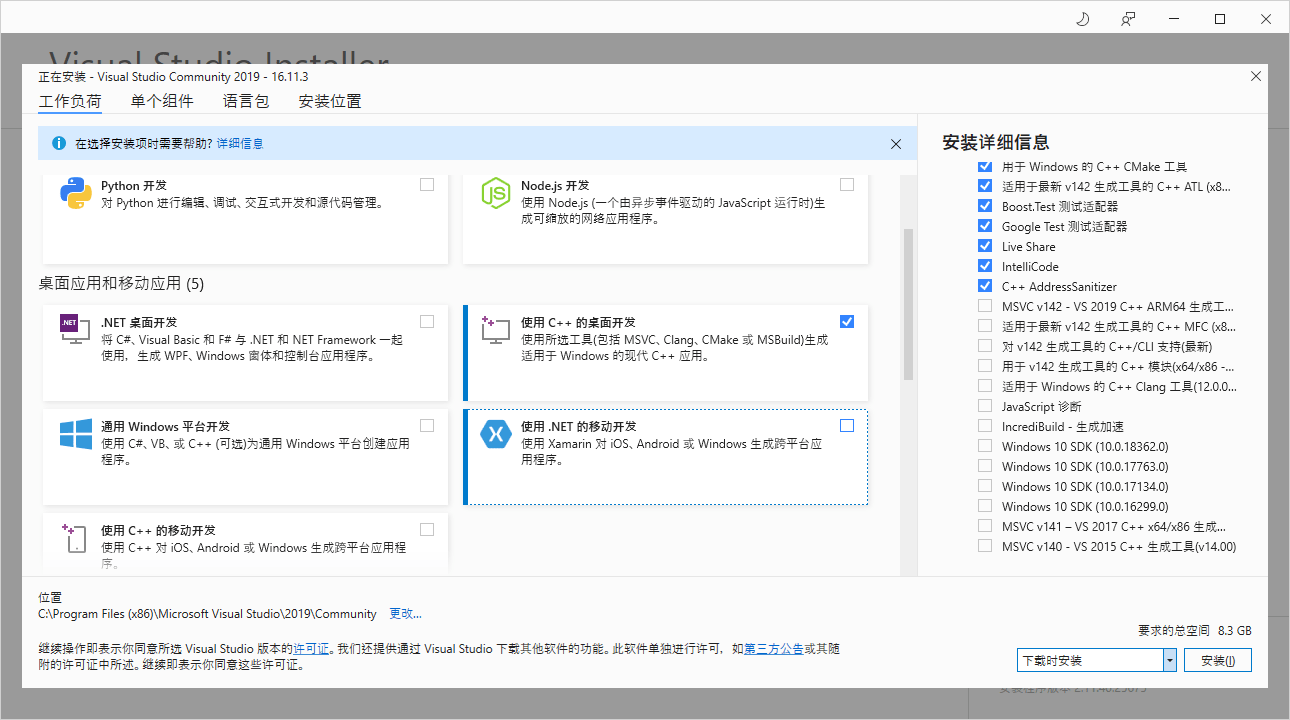
Task: Check the 使用 C++ 的移动开发 checkbox
Action: click(427, 529)
